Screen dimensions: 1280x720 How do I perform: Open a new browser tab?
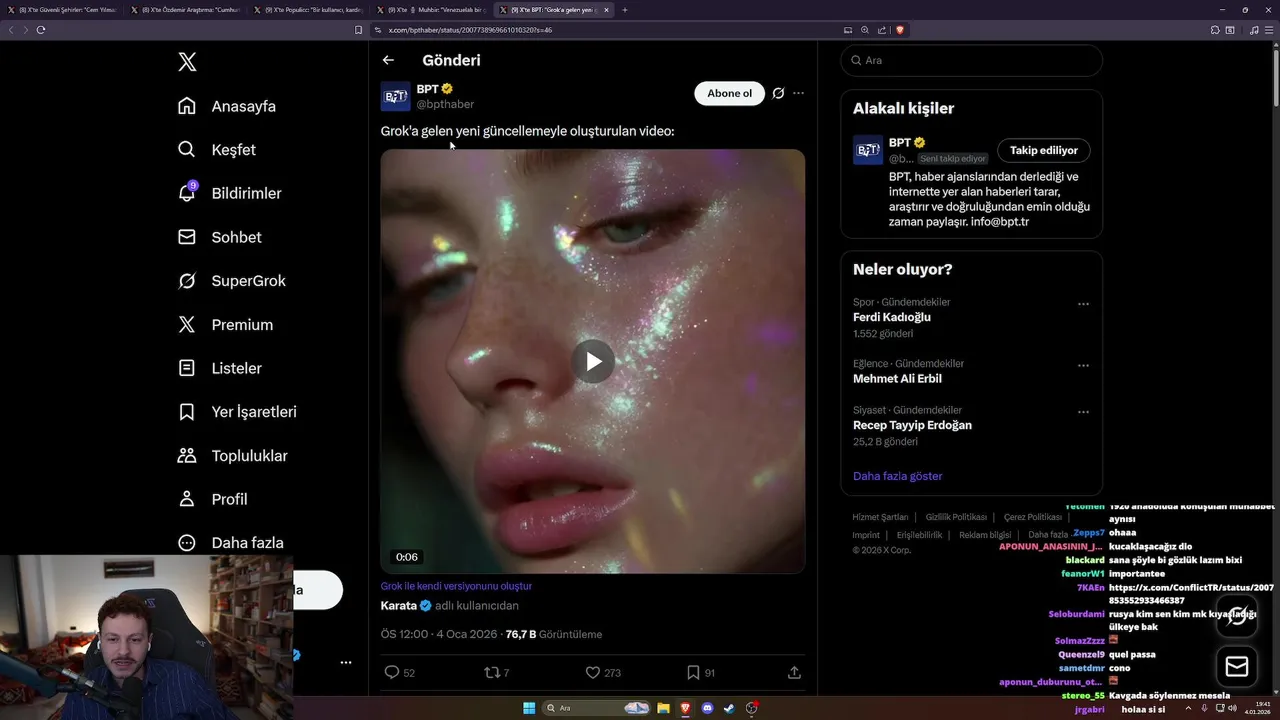[x=625, y=10]
